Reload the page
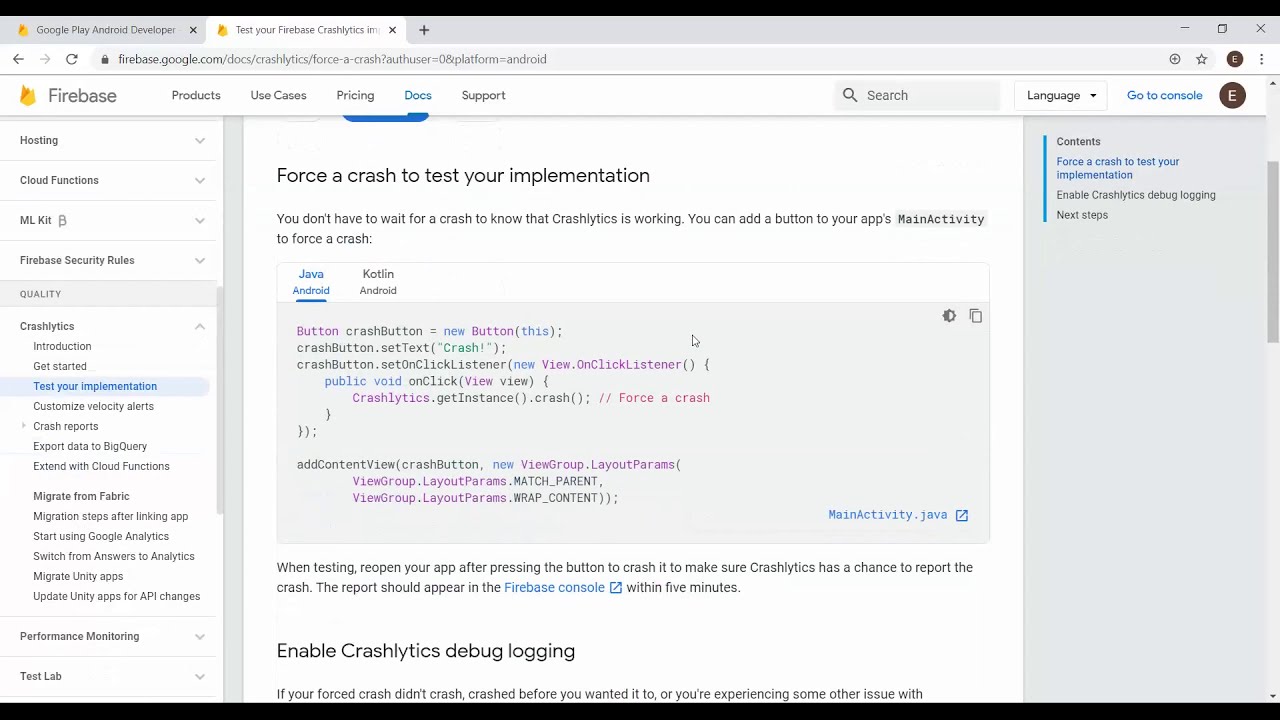The width and height of the screenshot is (1280, 720). tap(72, 59)
